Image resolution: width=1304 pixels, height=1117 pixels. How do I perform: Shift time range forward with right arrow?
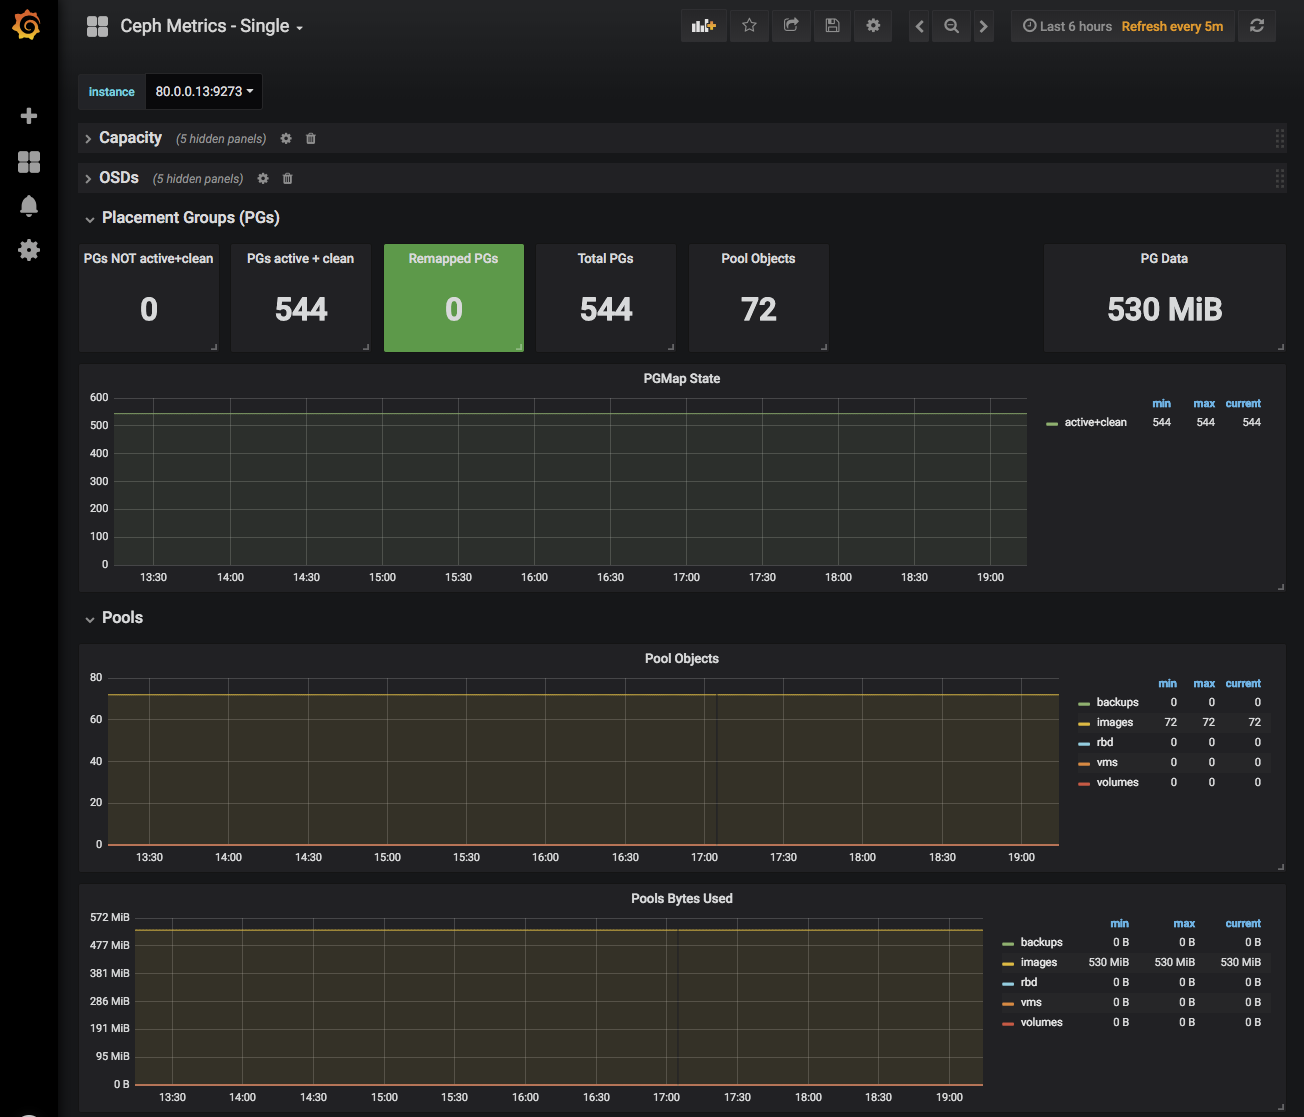[984, 27]
